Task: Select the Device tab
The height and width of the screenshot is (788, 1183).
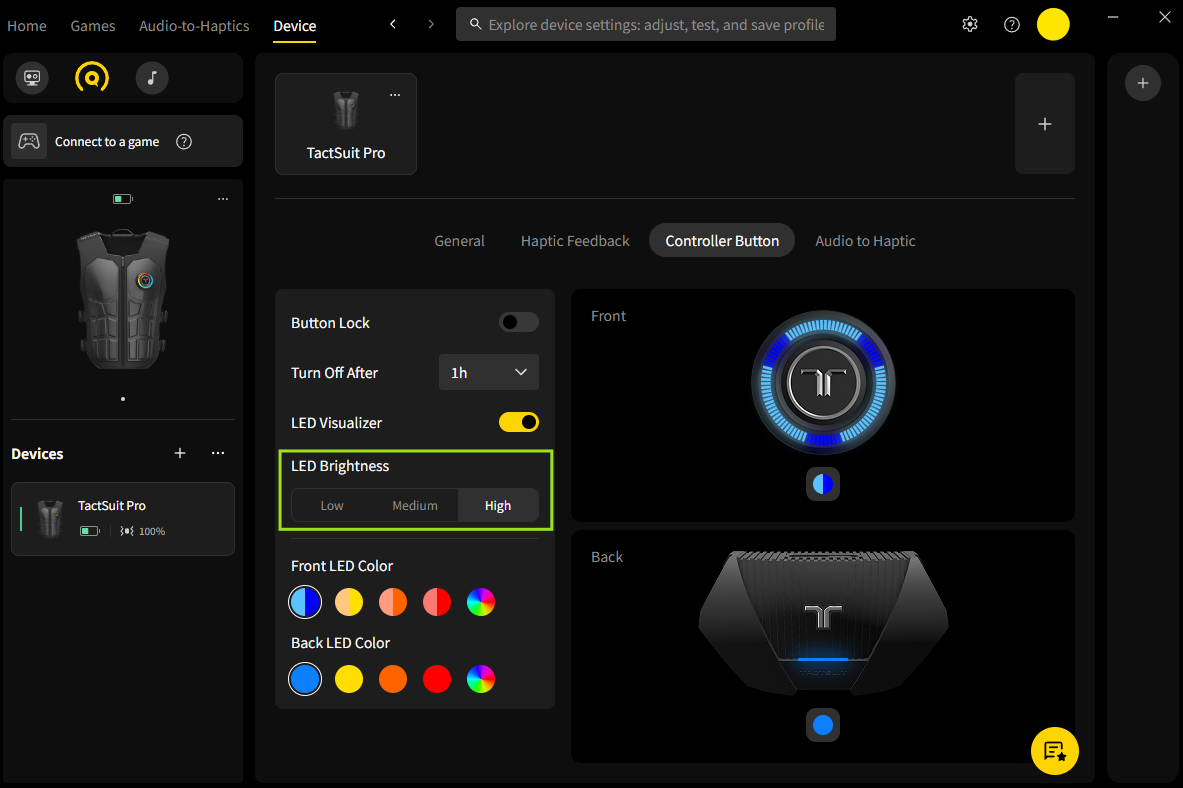Action: (x=294, y=26)
